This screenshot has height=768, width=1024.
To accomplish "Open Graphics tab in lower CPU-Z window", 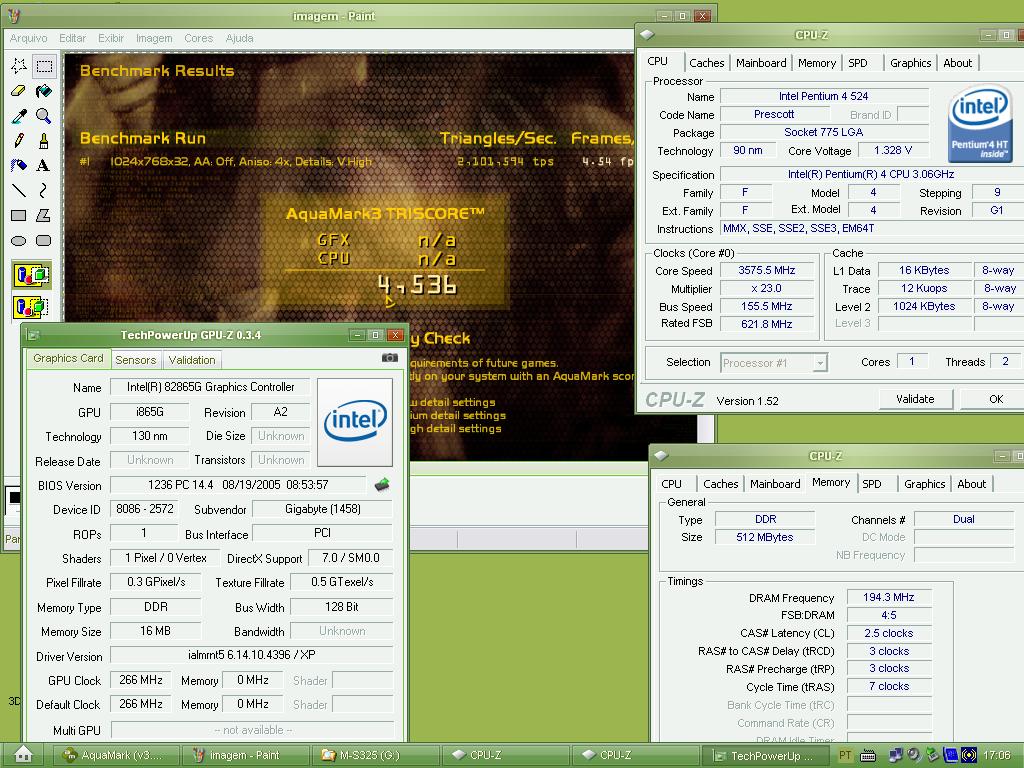I will click(x=924, y=484).
